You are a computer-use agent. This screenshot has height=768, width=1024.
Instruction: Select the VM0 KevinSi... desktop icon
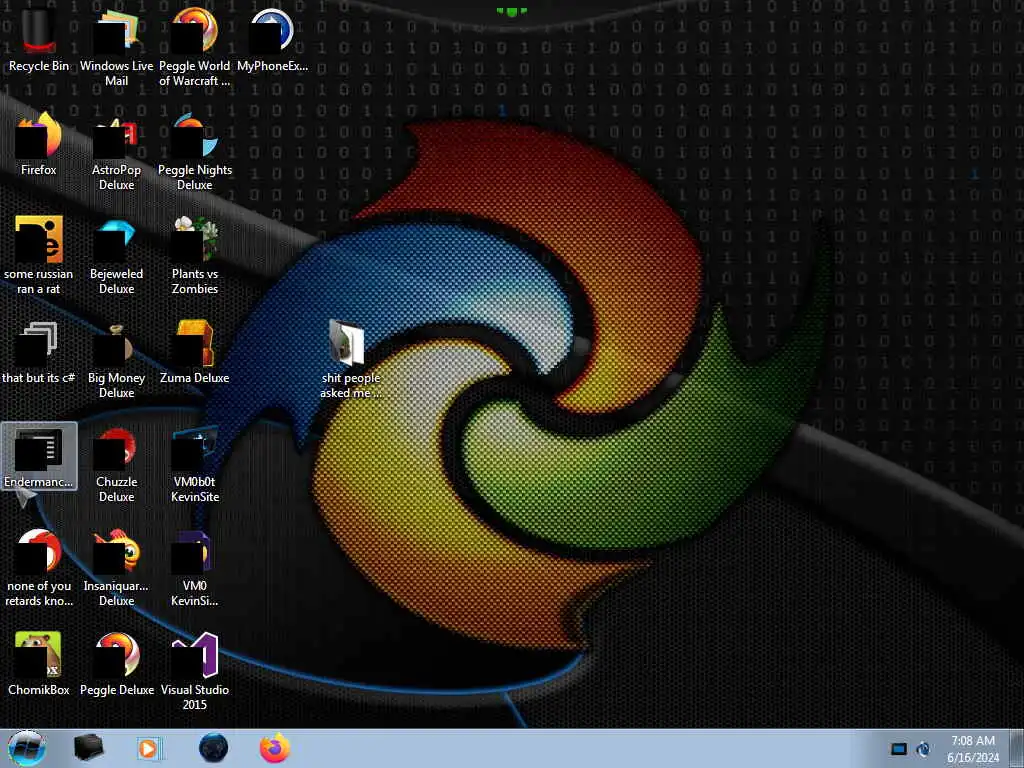(195, 567)
